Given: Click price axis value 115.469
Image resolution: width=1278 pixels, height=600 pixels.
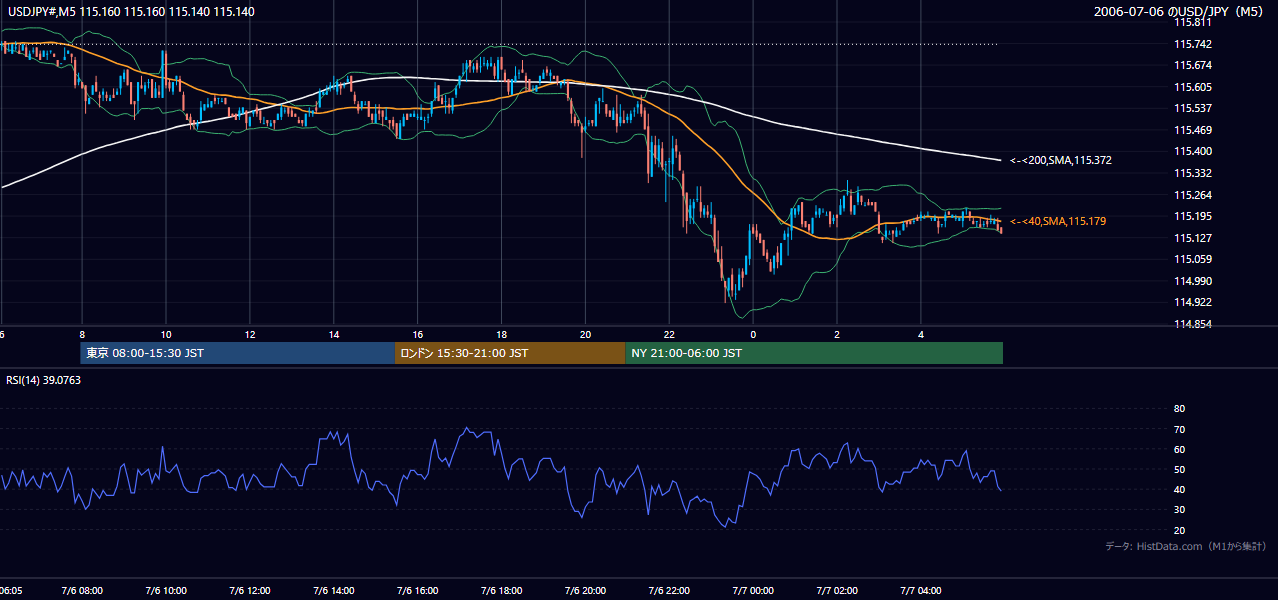Looking at the screenshot, I should pyautogui.click(x=1194, y=130).
